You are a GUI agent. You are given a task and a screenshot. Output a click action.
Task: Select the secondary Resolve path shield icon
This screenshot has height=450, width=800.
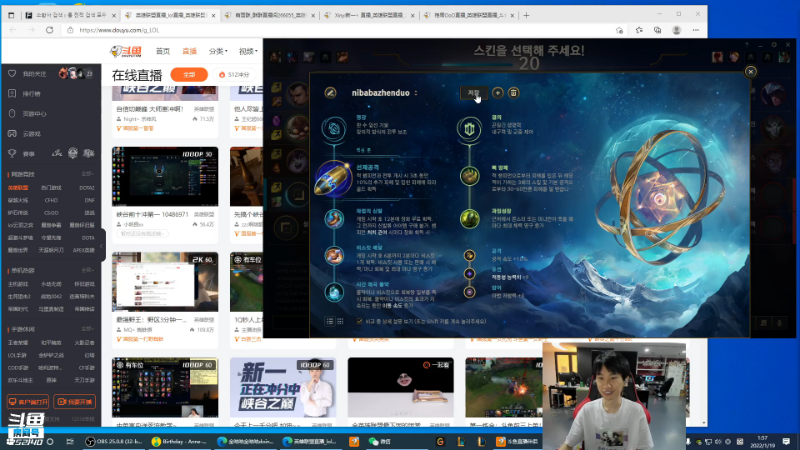pos(469,129)
